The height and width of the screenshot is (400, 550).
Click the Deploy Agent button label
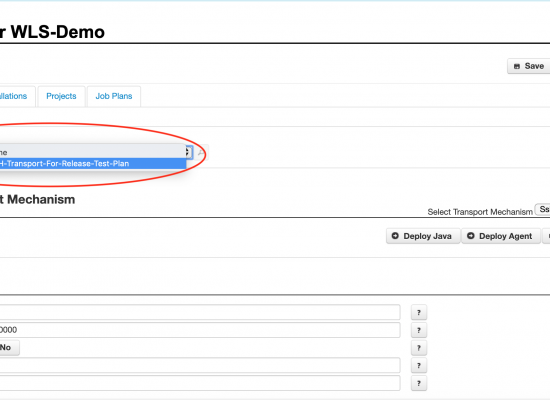pyautogui.click(x=505, y=236)
